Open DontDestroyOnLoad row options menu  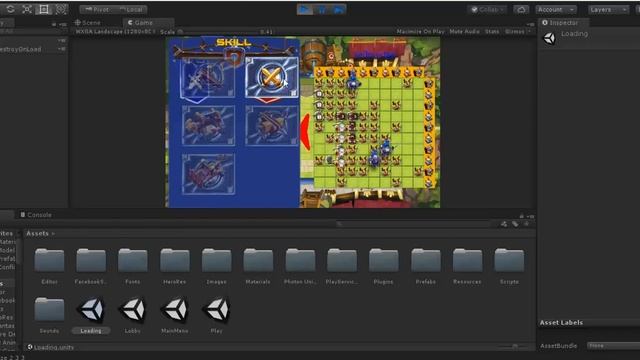pos(62,49)
